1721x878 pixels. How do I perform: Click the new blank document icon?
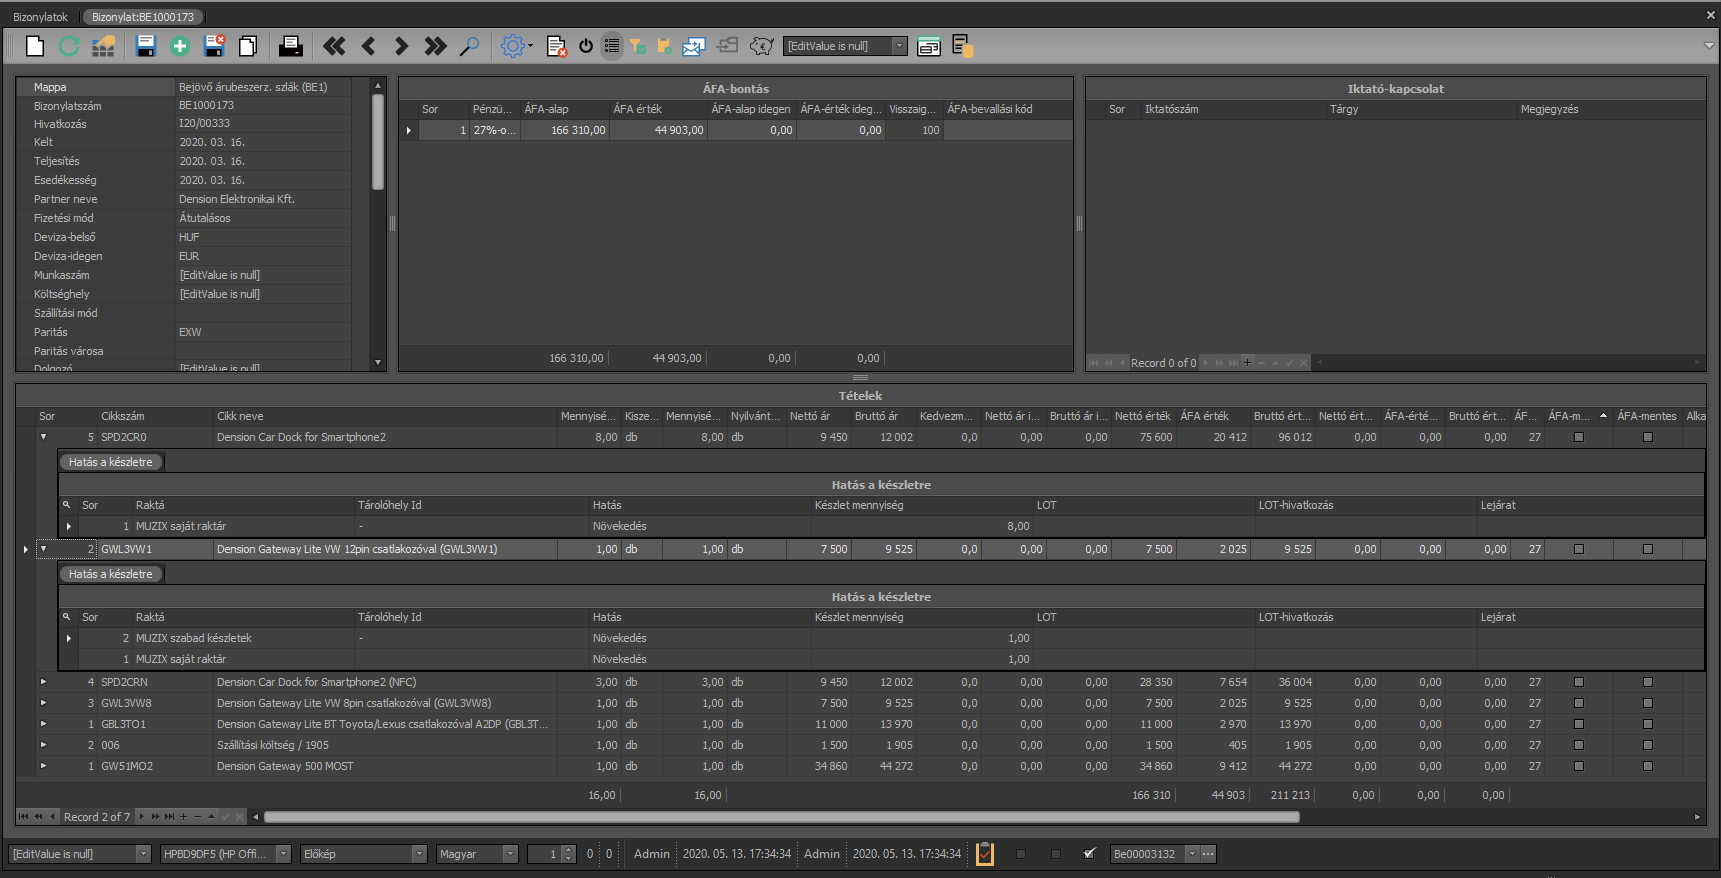coord(35,46)
